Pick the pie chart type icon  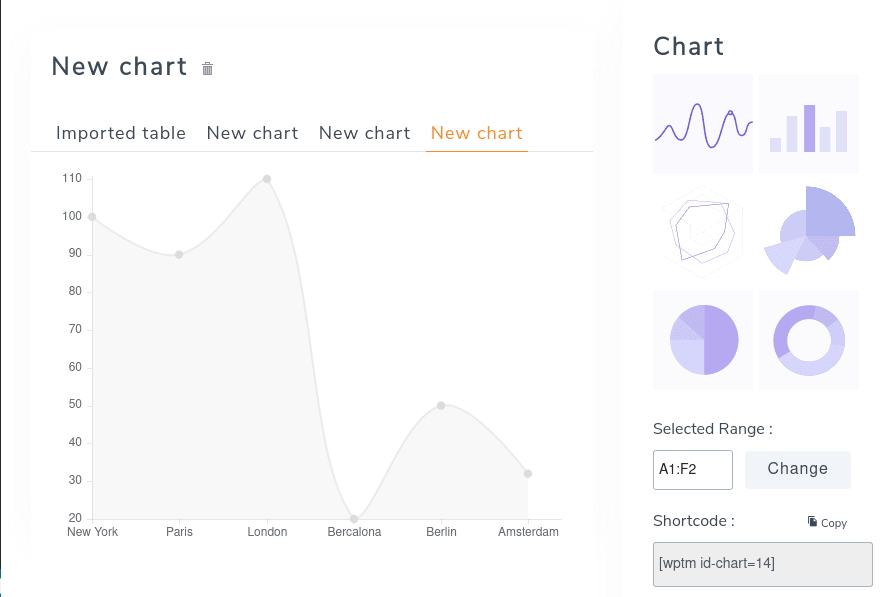703,340
